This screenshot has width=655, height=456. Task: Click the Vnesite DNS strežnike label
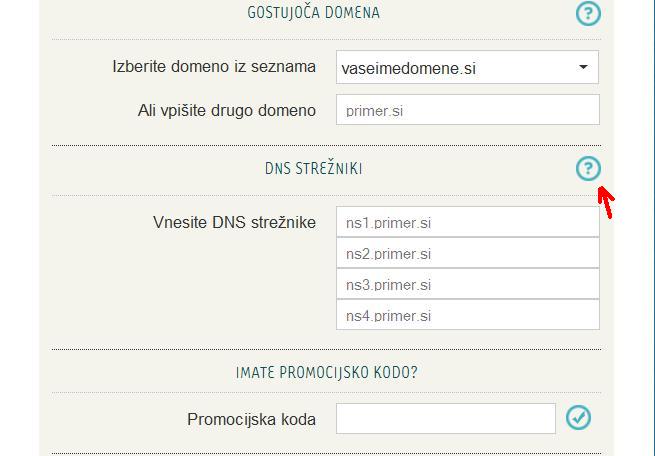click(234, 222)
